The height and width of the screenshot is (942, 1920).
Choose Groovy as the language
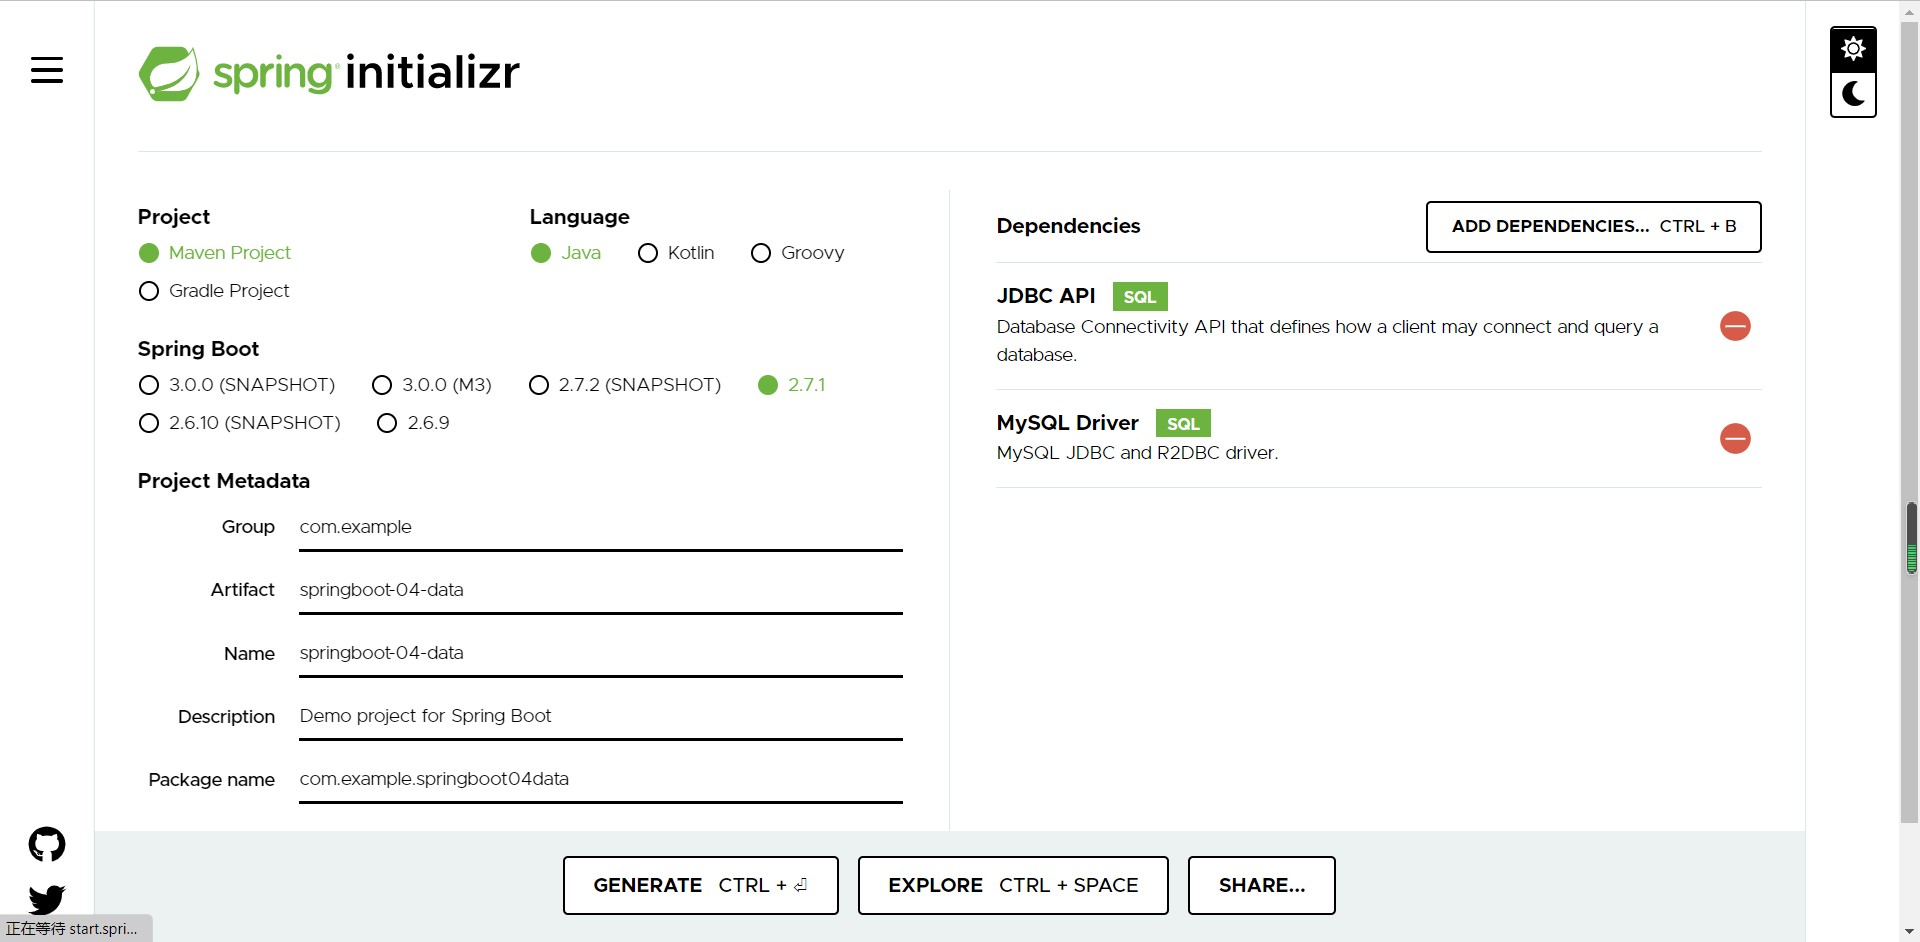798,253
